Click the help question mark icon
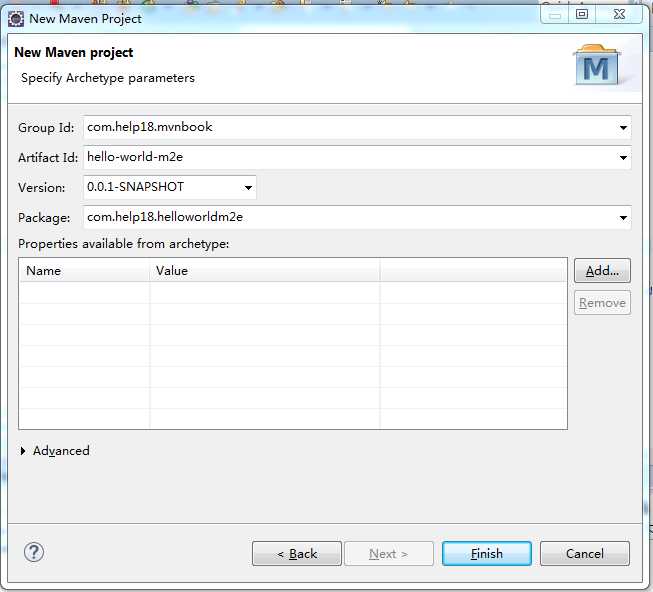 (34, 552)
